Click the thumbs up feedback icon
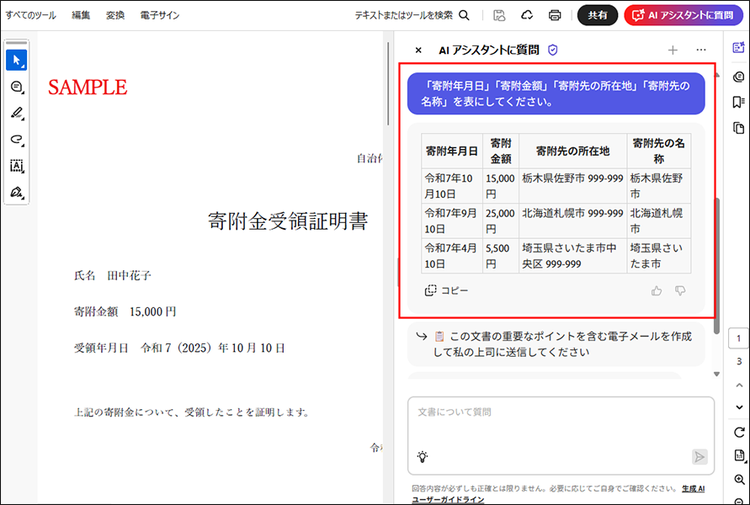 (x=657, y=291)
